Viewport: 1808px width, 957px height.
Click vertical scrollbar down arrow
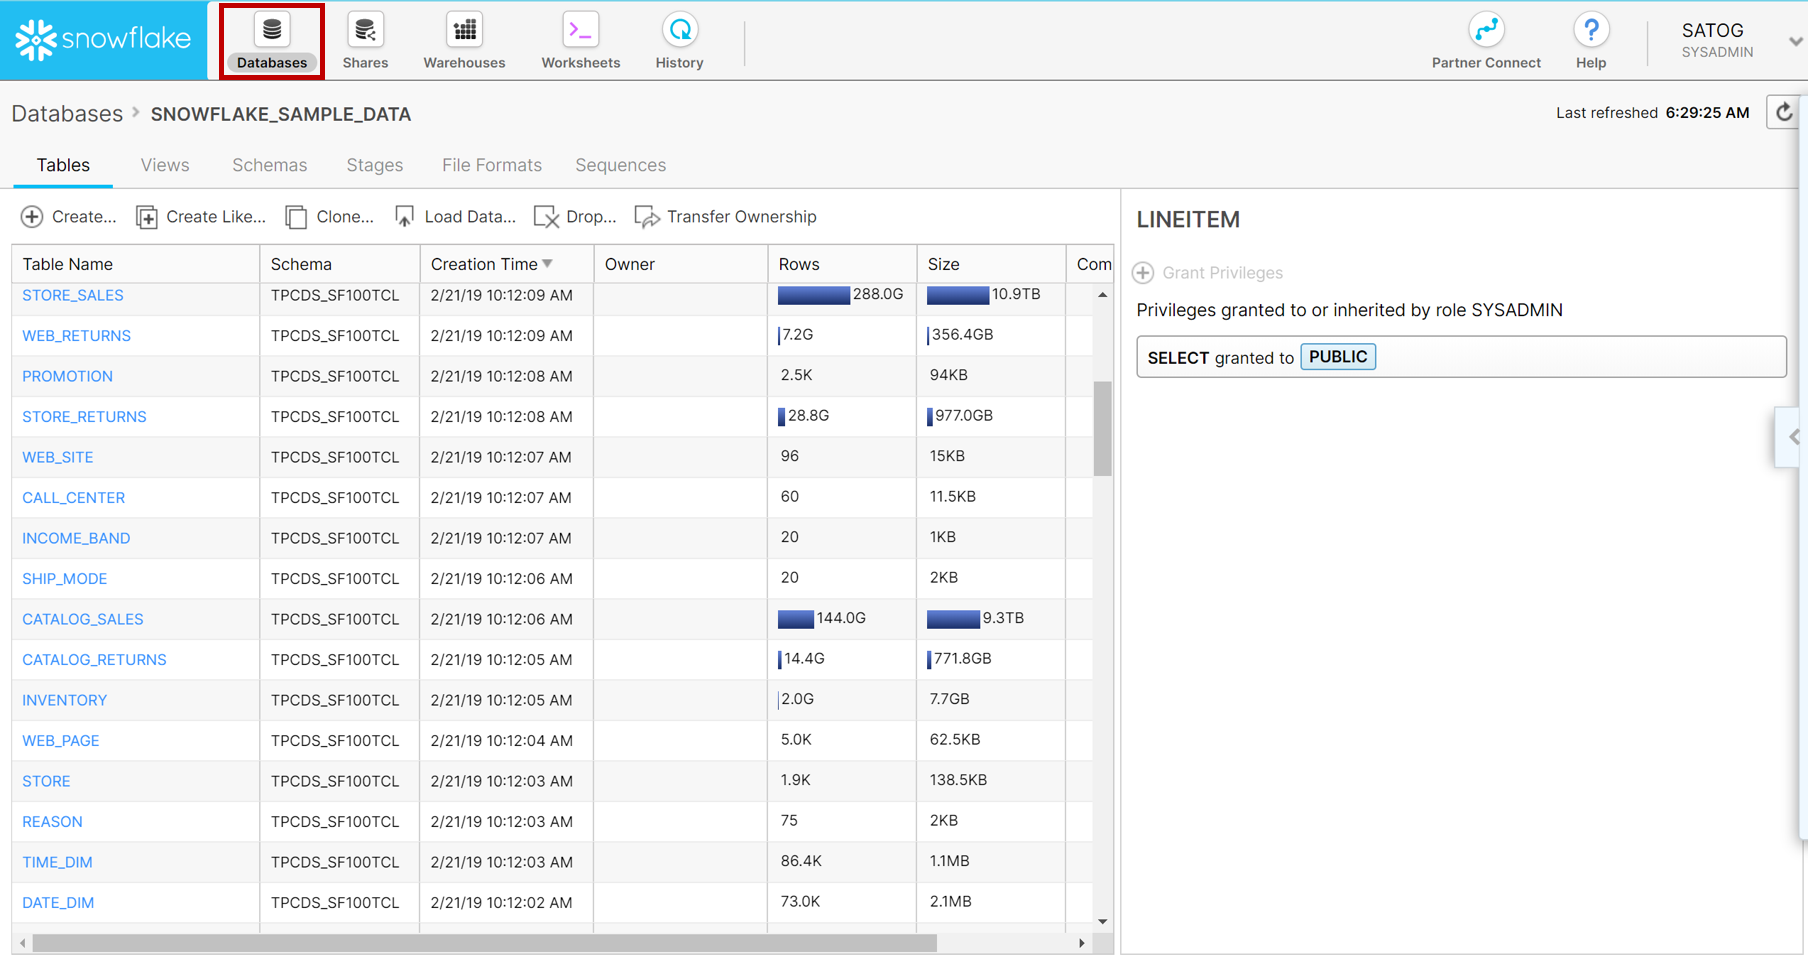point(1102,922)
